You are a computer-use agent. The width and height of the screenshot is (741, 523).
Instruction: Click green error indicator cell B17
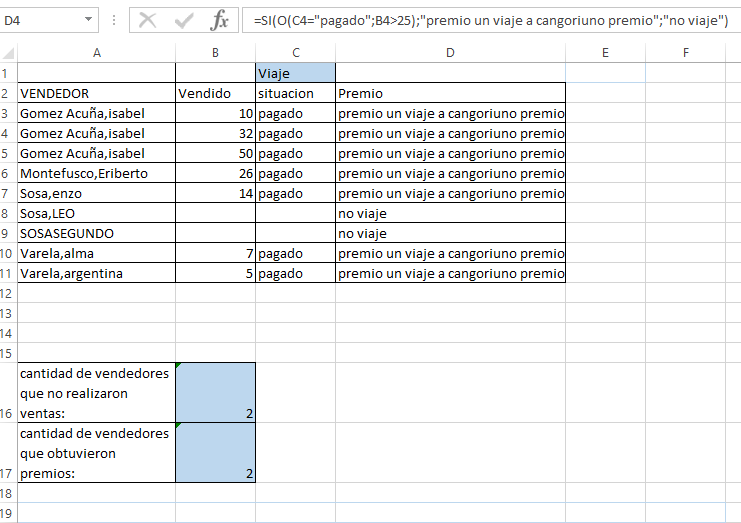215,452
